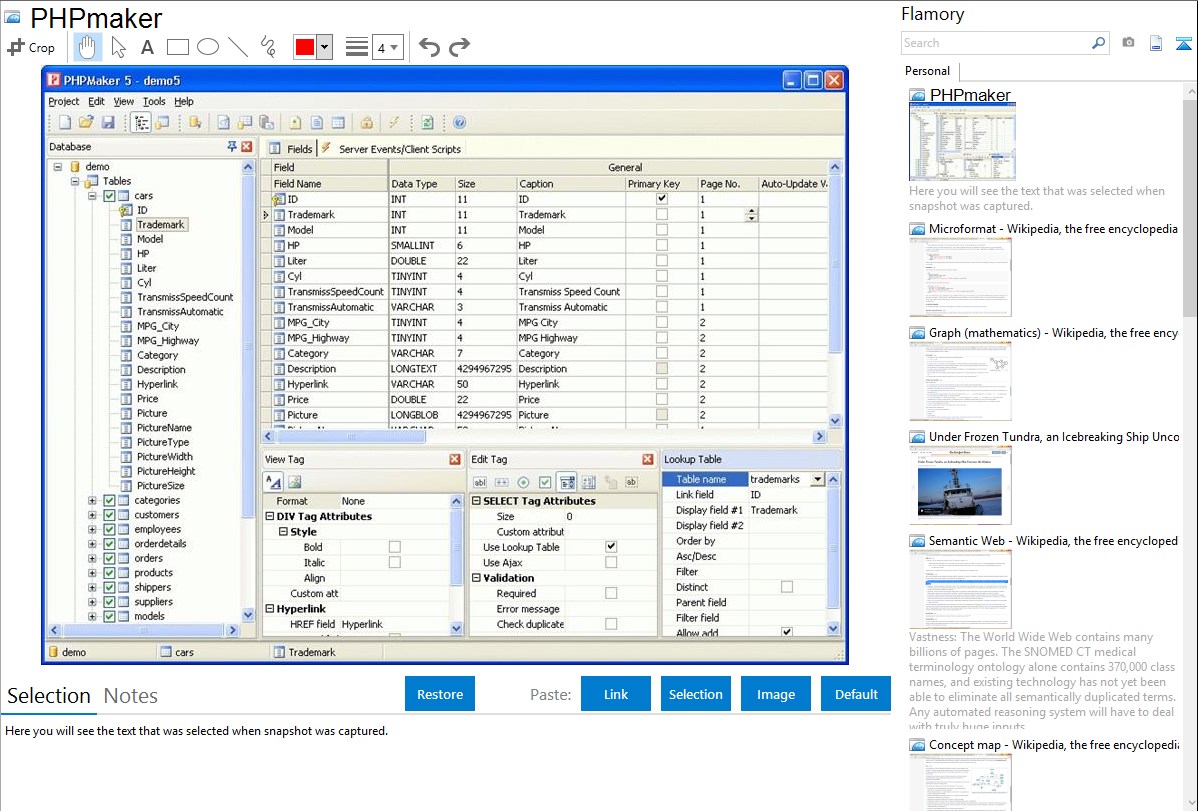Select the straight line tool
This screenshot has width=1198, height=811.
point(238,47)
